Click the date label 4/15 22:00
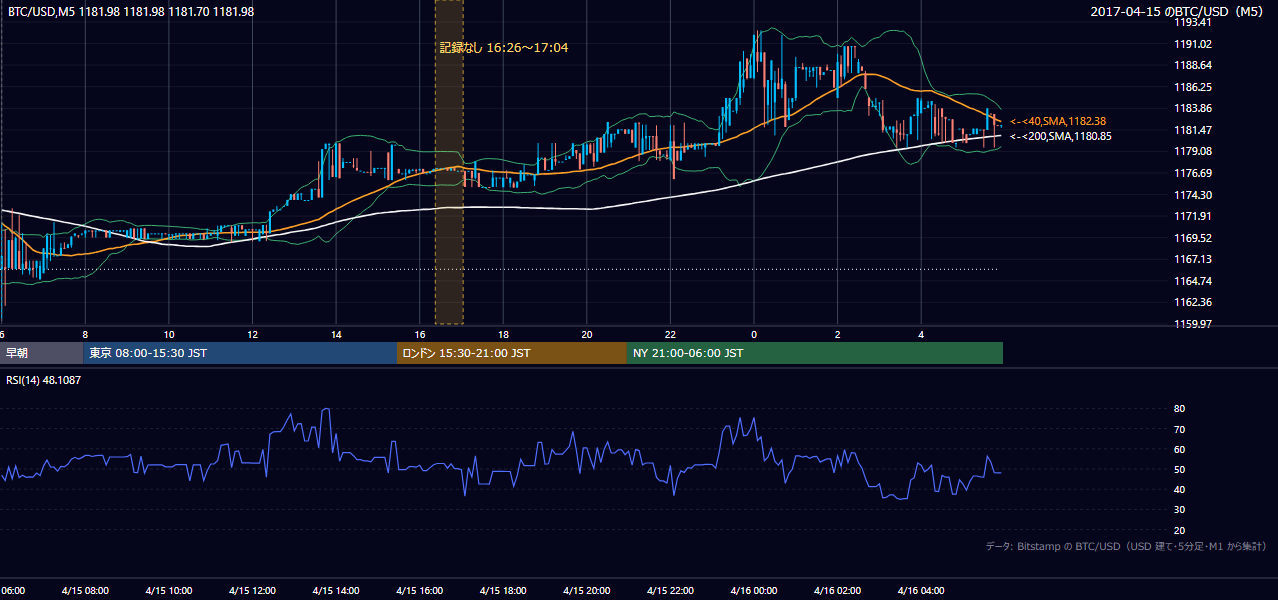Screen dimensions: 1278x600 [670, 591]
